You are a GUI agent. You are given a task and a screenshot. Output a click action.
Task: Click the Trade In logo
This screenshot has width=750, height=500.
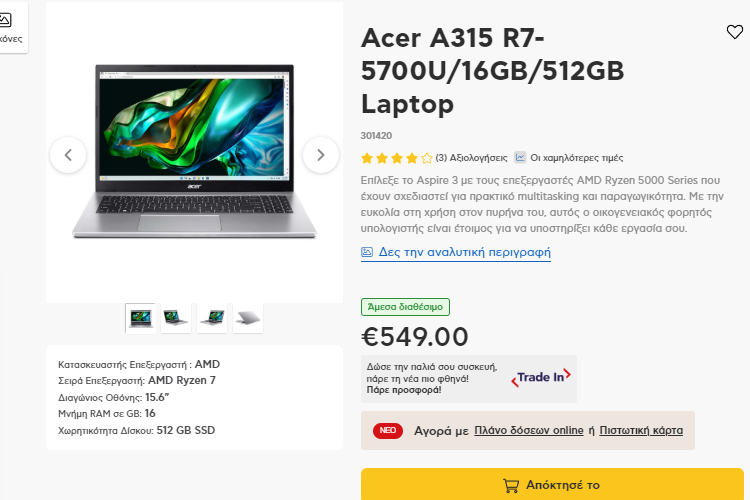pyautogui.click(x=541, y=378)
